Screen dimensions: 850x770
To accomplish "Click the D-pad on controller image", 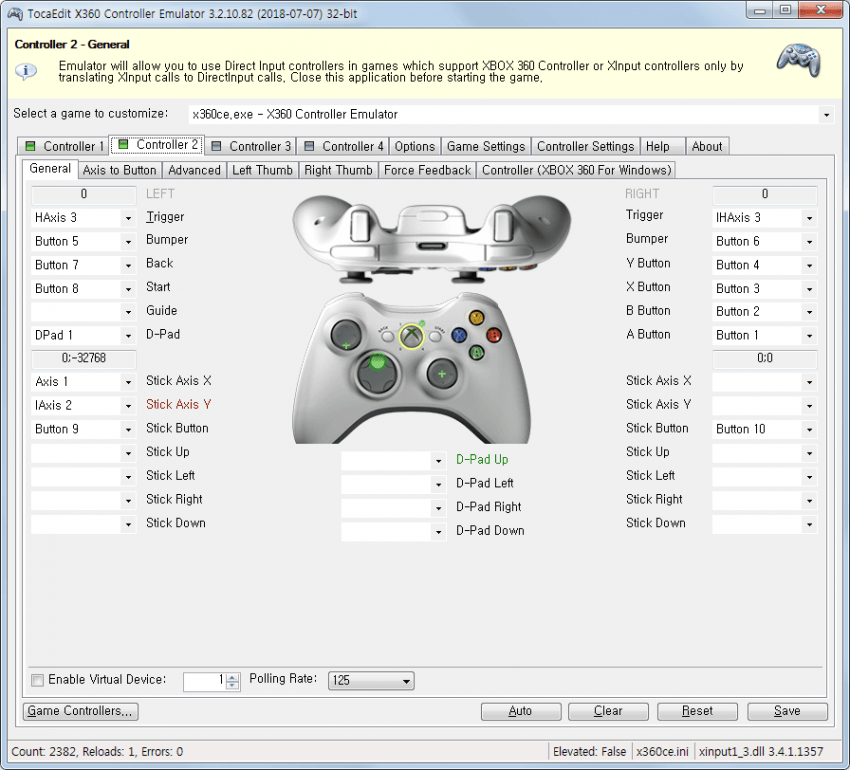I will tap(377, 373).
